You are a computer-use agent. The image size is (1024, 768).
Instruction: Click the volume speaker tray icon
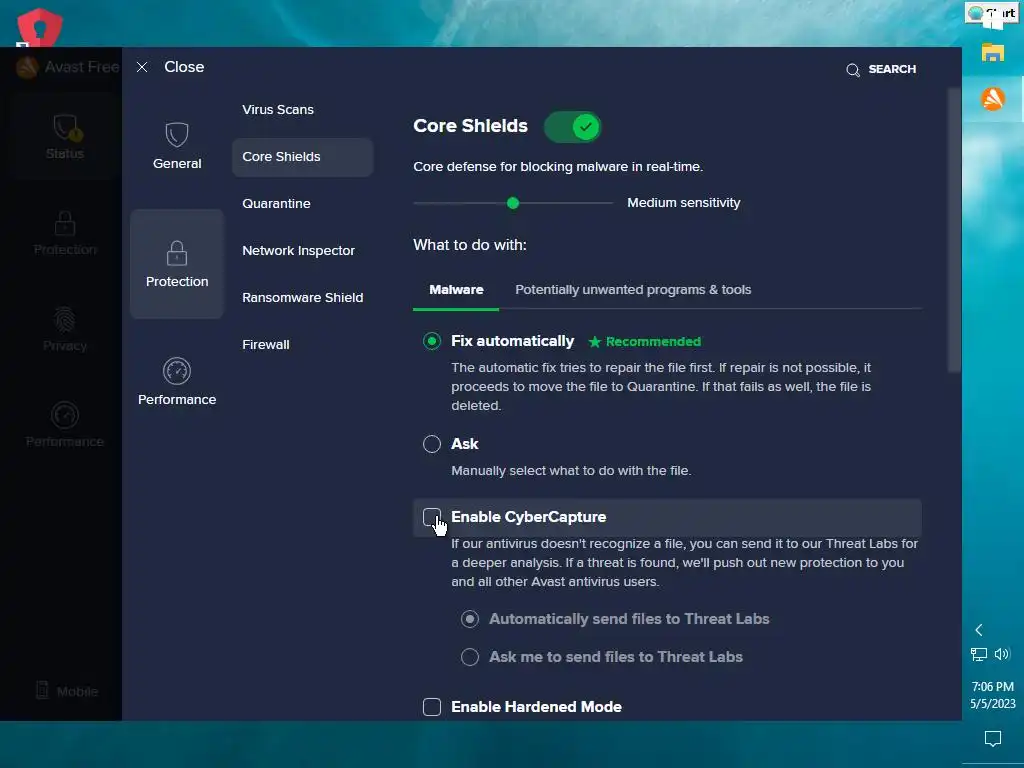[x=1002, y=654]
